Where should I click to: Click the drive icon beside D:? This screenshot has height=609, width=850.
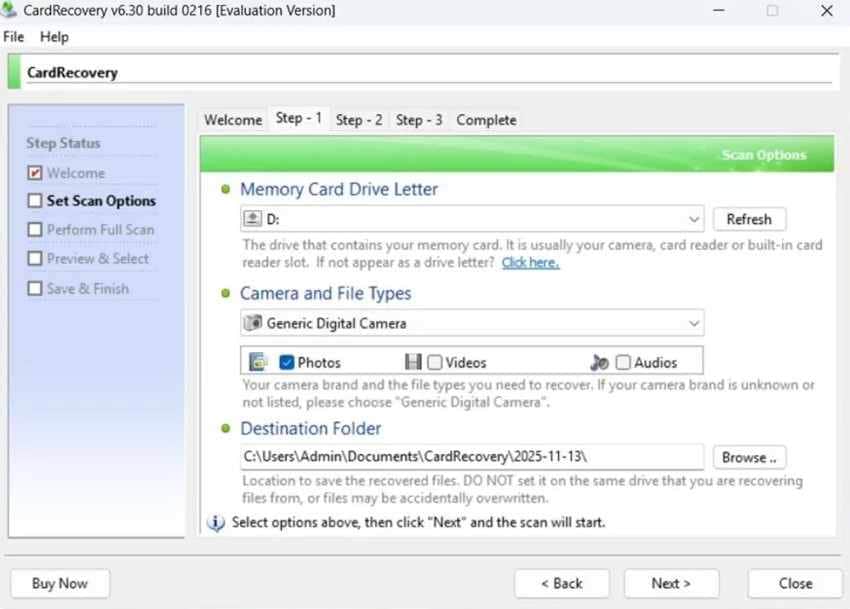pyautogui.click(x=252, y=219)
